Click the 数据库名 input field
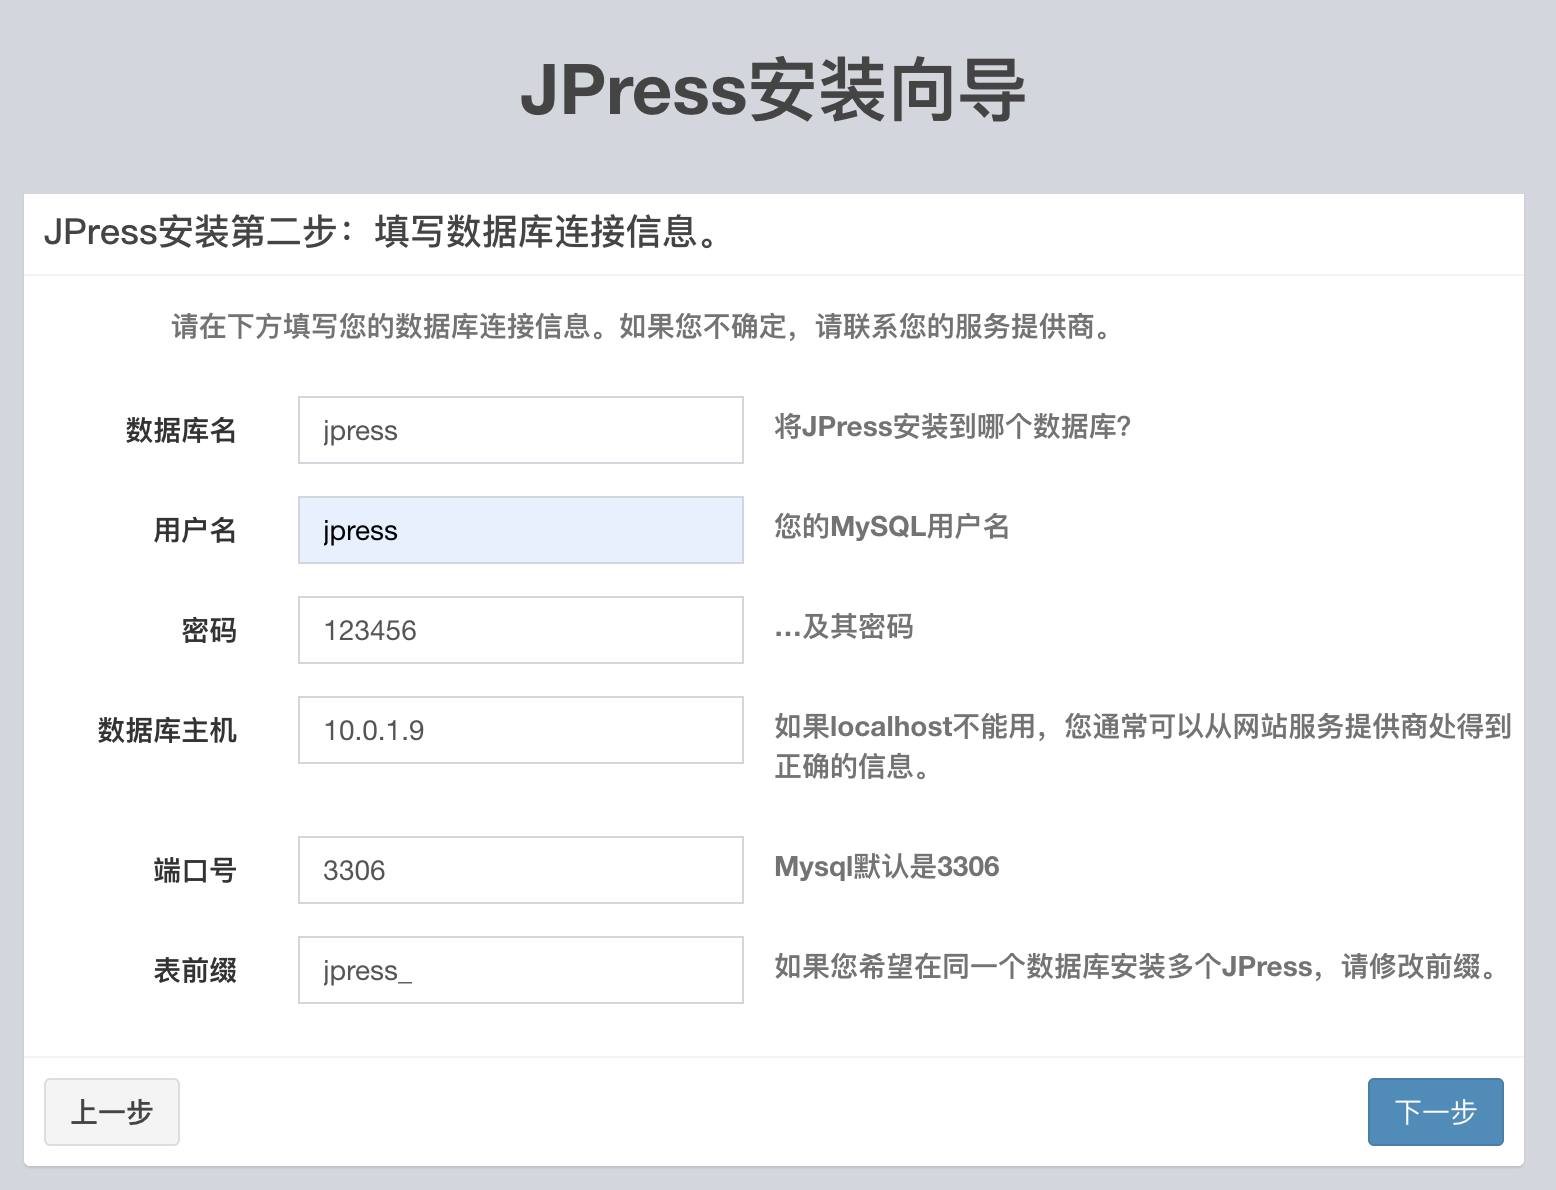The height and width of the screenshot is (1190, 1556). pyautogui.click(x=521, y=430)
